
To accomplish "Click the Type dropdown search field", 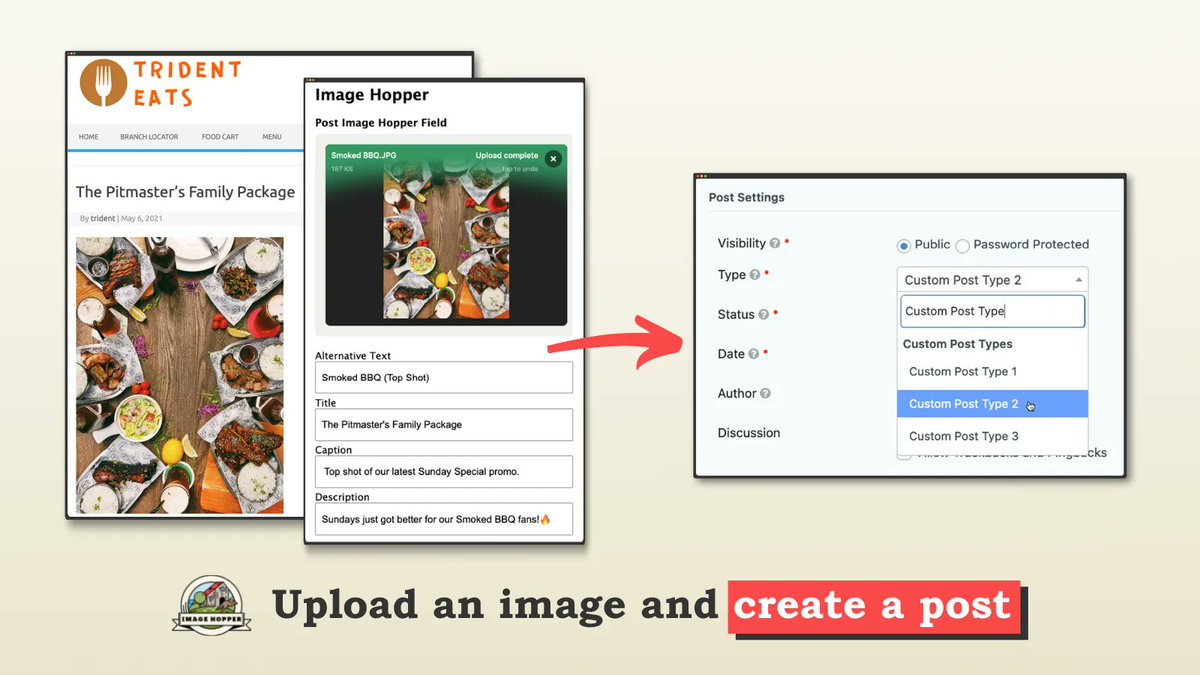I will [x=992, y=311].
